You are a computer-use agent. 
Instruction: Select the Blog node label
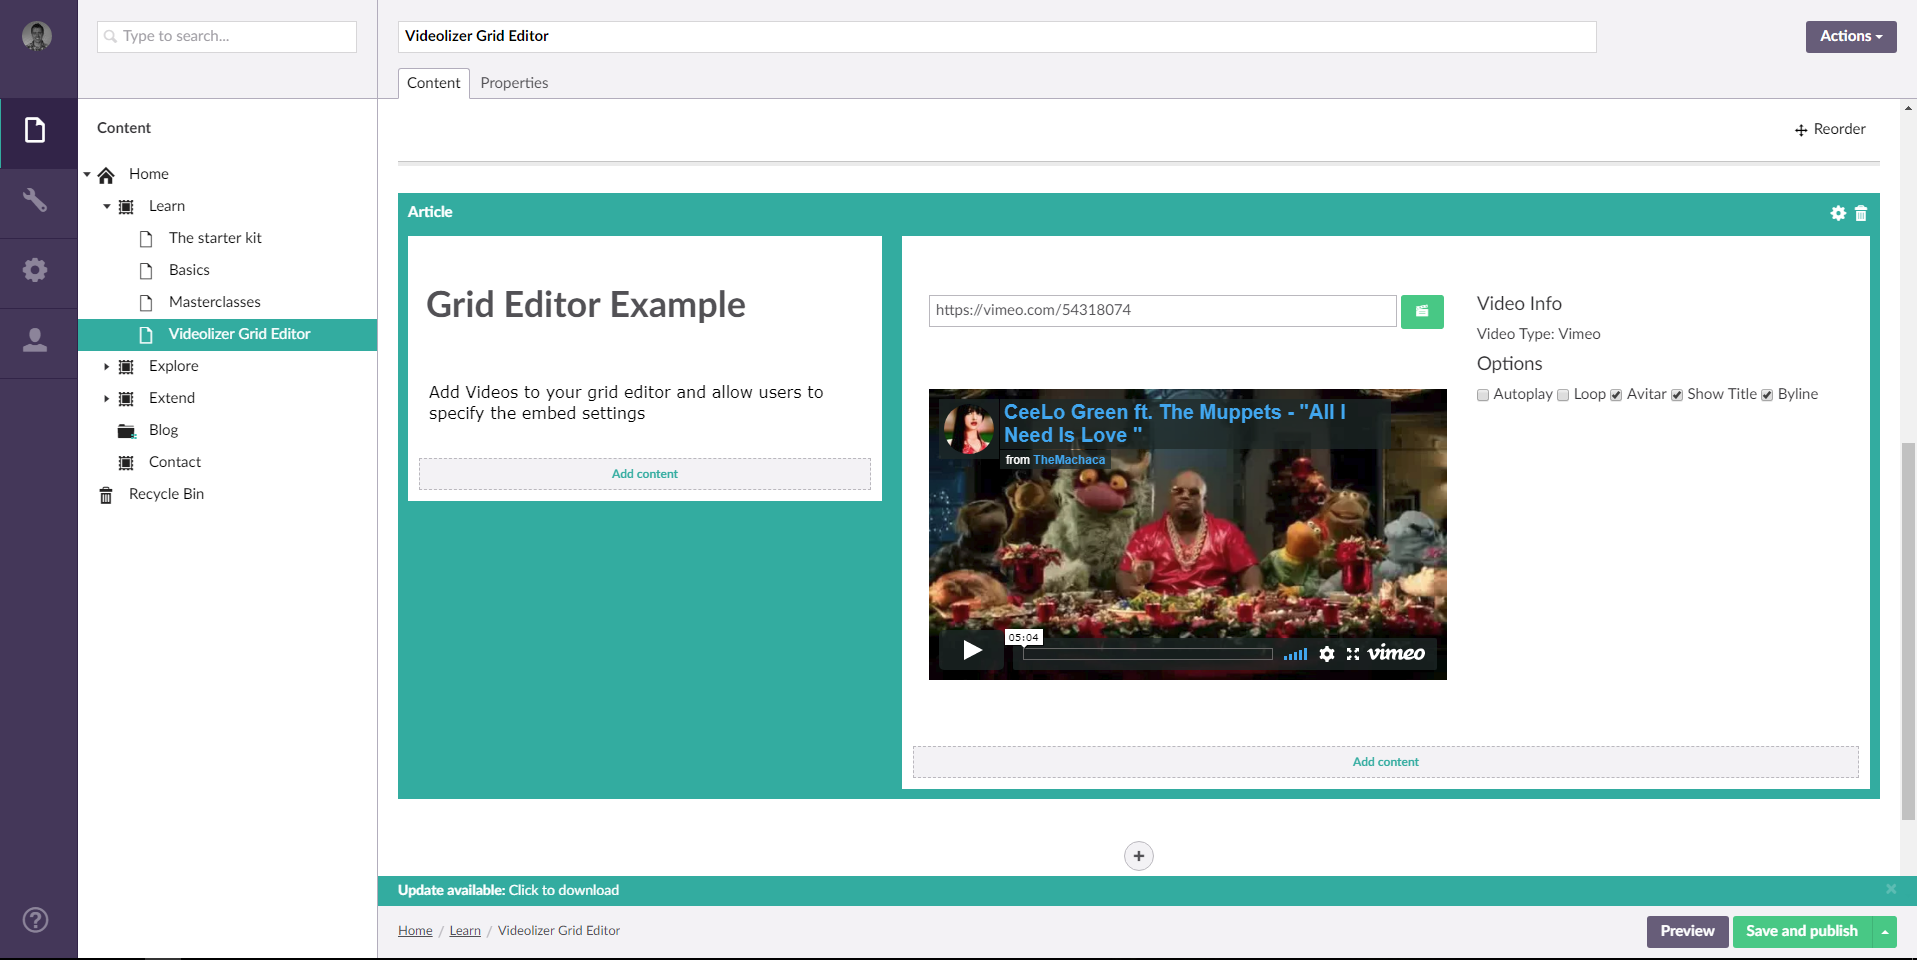coord(163,430)
